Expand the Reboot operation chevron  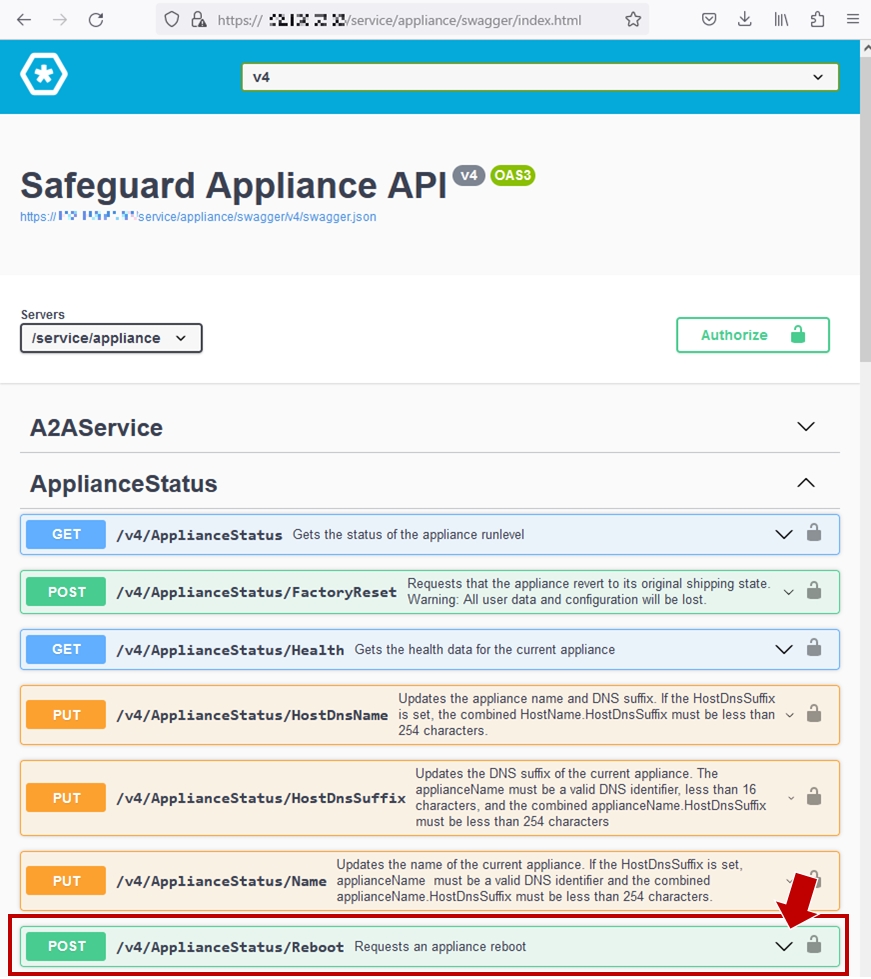(x=784, y=947)
